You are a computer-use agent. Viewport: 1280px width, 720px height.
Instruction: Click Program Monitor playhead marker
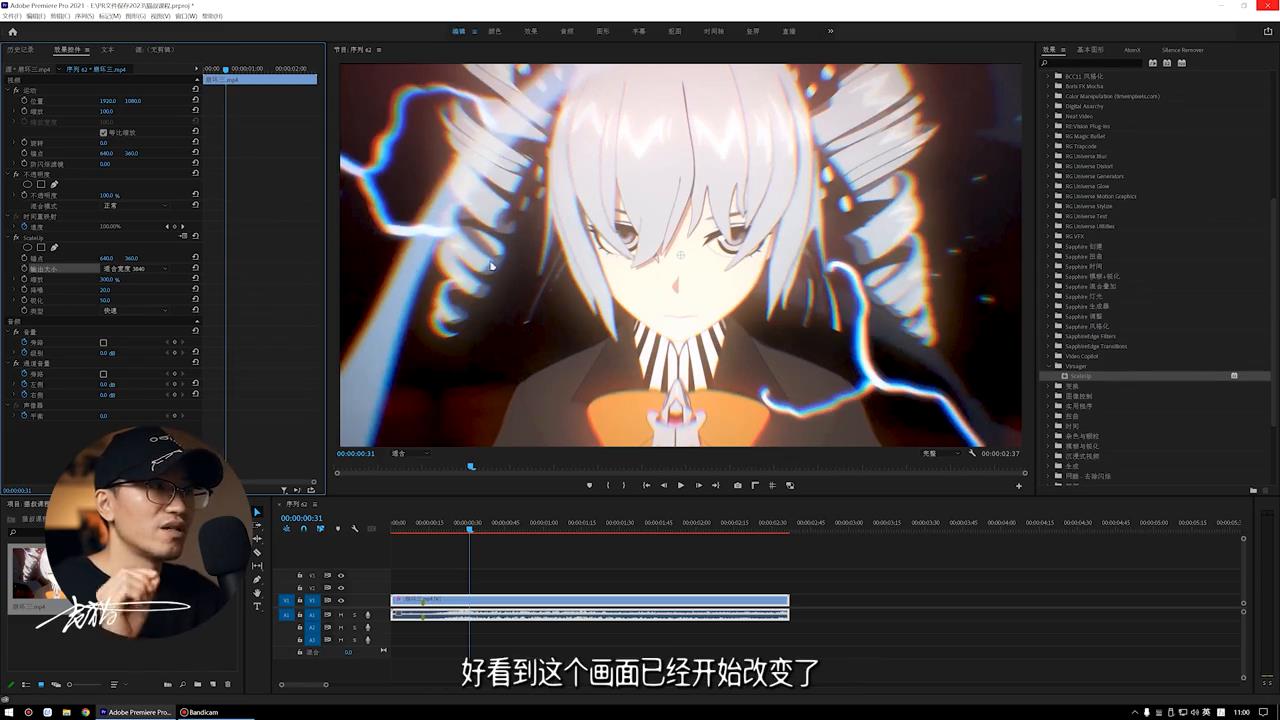coord(471,466)
